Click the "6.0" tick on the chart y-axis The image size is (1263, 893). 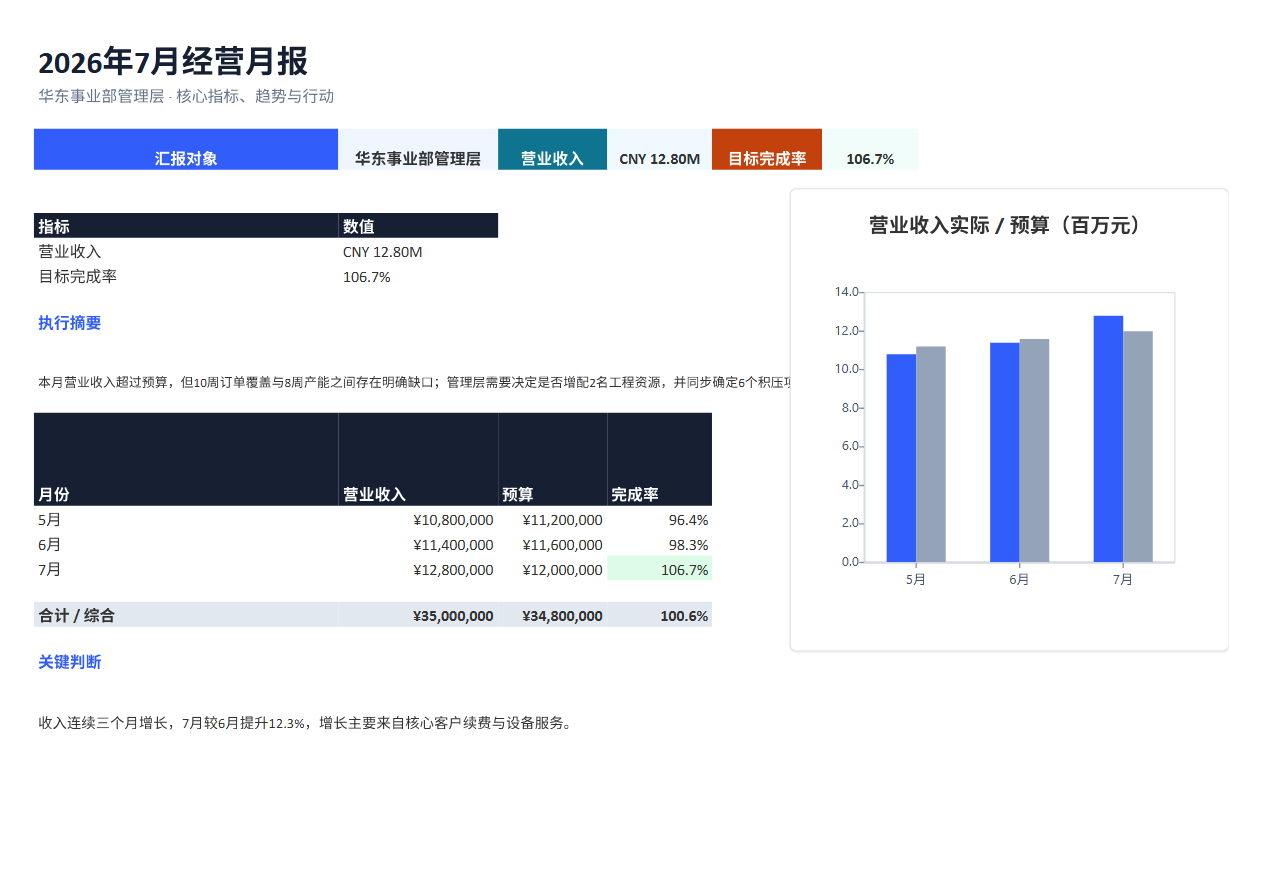(x=849, y=446)
